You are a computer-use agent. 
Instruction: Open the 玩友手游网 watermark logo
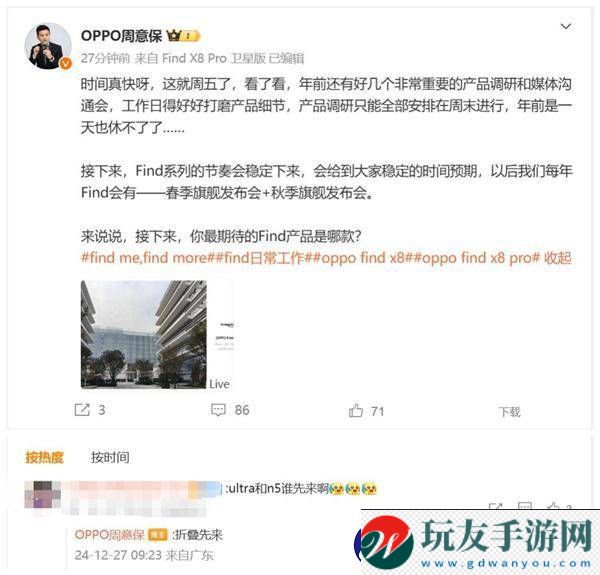(x=474, y=541)
